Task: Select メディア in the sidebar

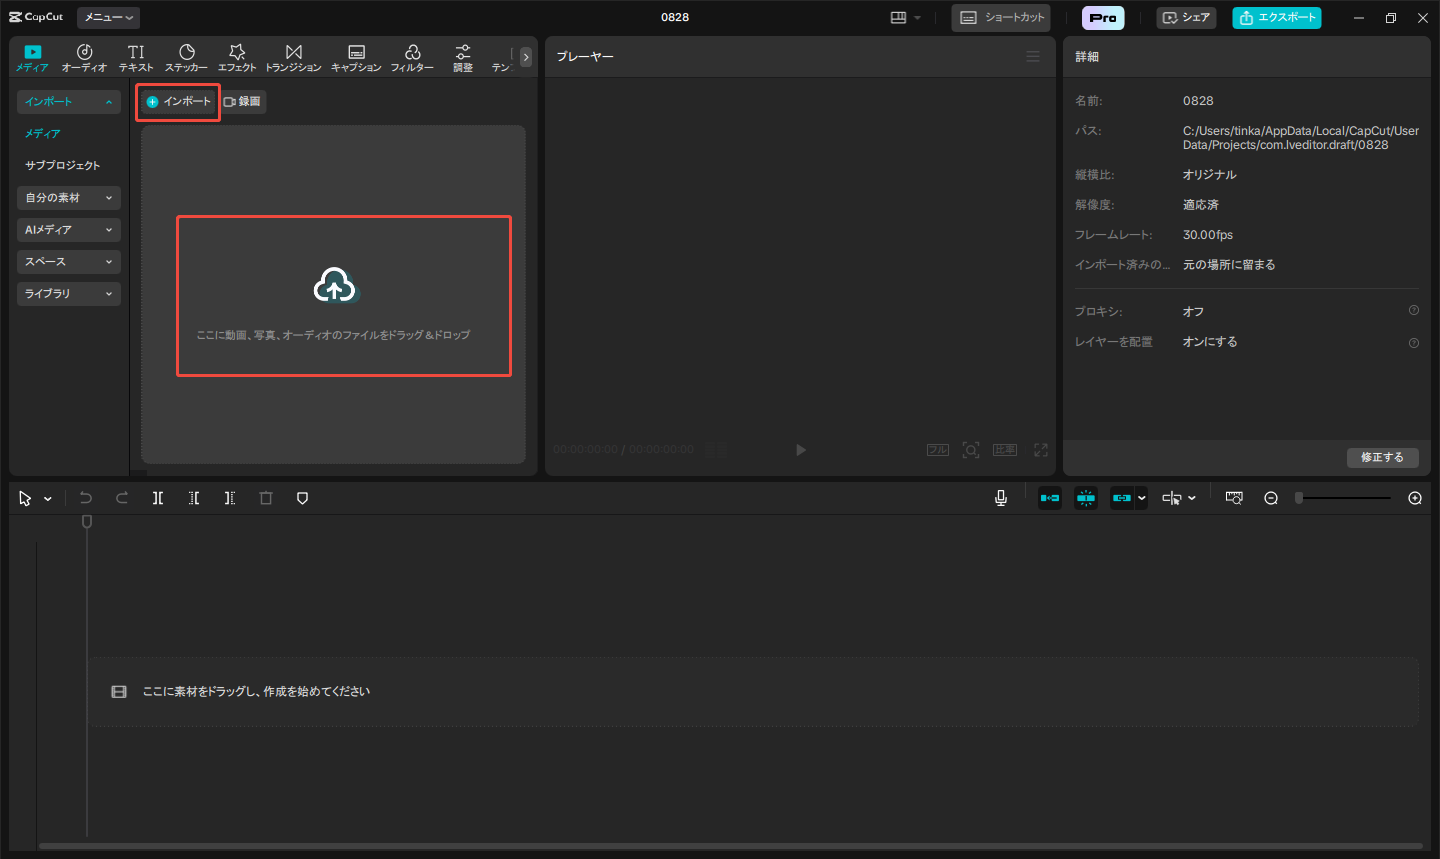Action: click(x=43, y=134)
